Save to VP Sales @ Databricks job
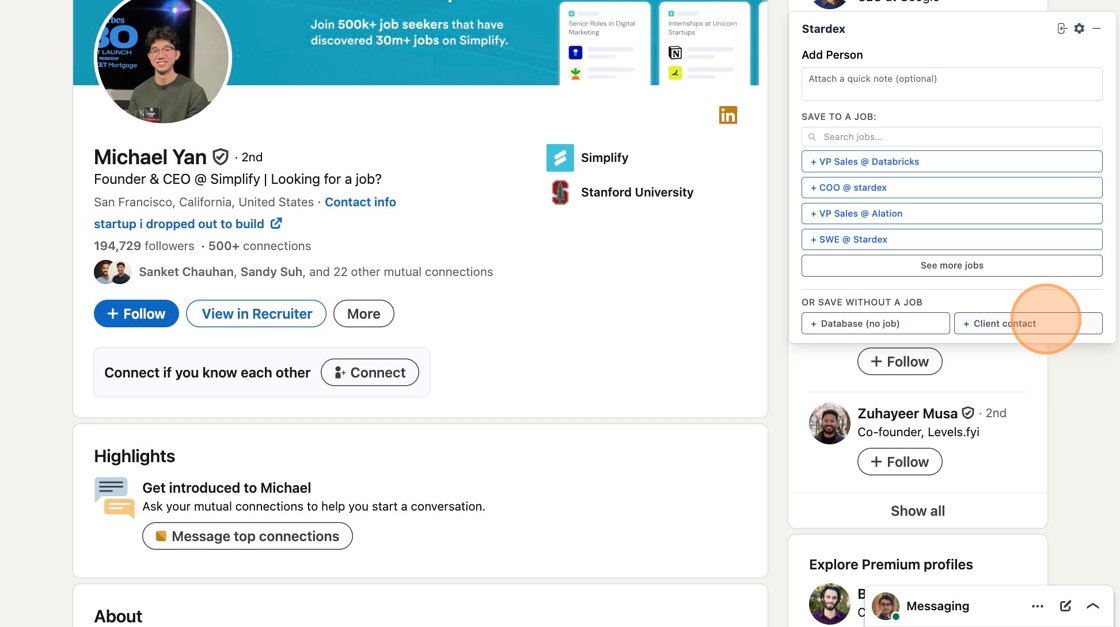 tap(951, 162)
